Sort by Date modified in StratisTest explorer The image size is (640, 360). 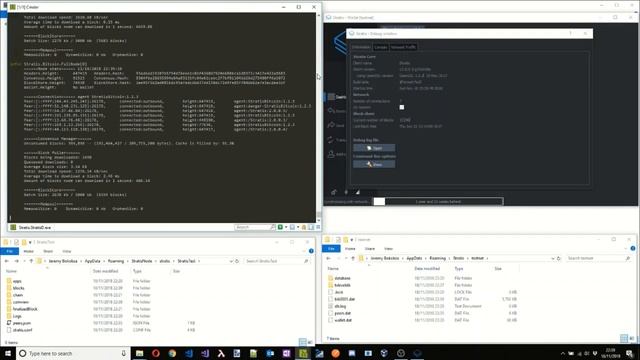105,271
